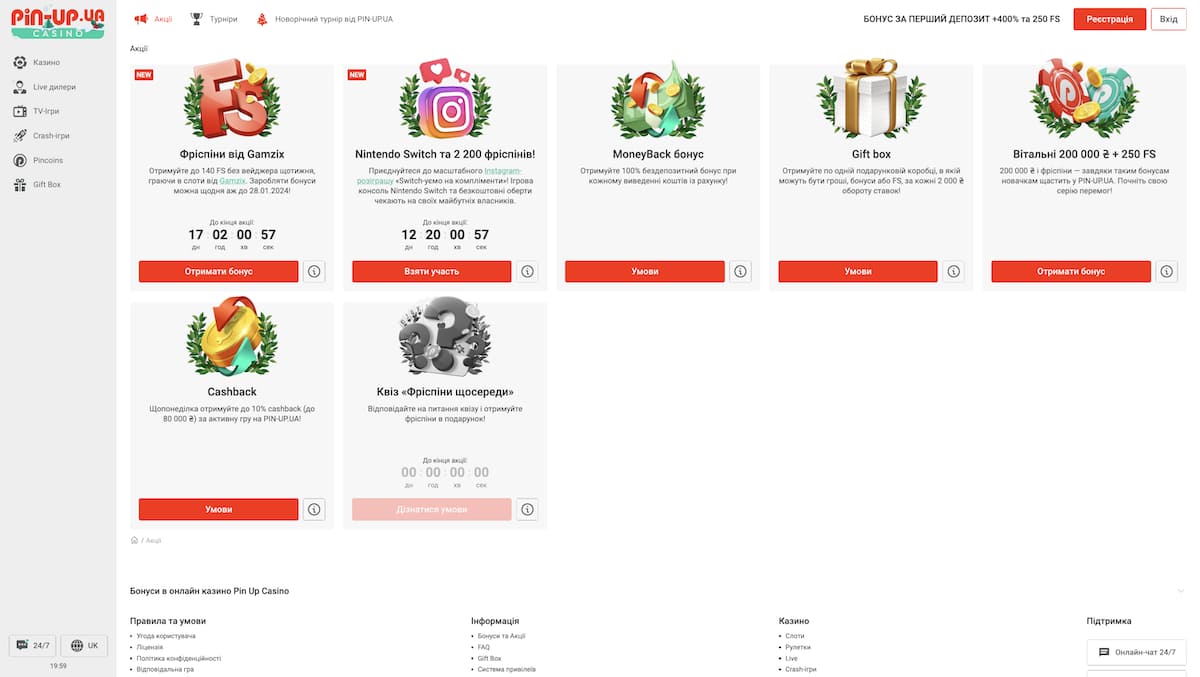This screenshot has height=677, width=1200.
Task: Show info icon for MoneyBack бонус
Action: [740, 271]
